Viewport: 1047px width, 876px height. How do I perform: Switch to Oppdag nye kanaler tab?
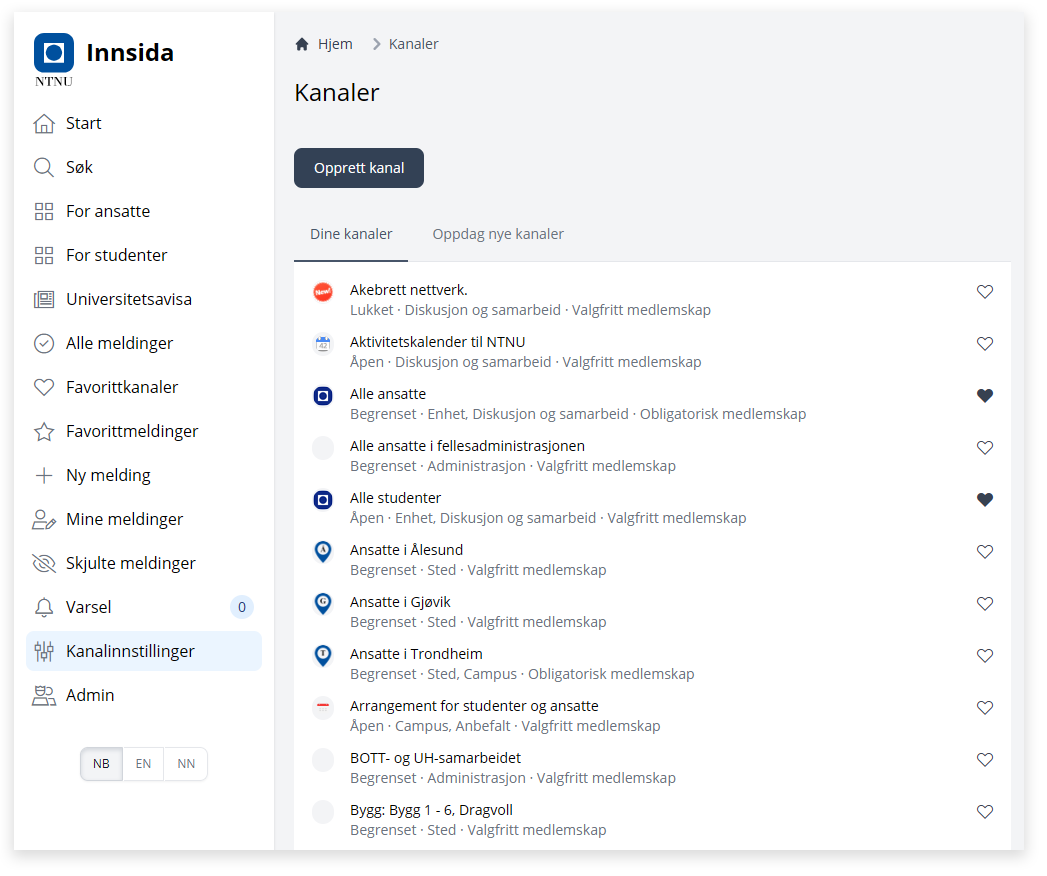click(498, 234)
